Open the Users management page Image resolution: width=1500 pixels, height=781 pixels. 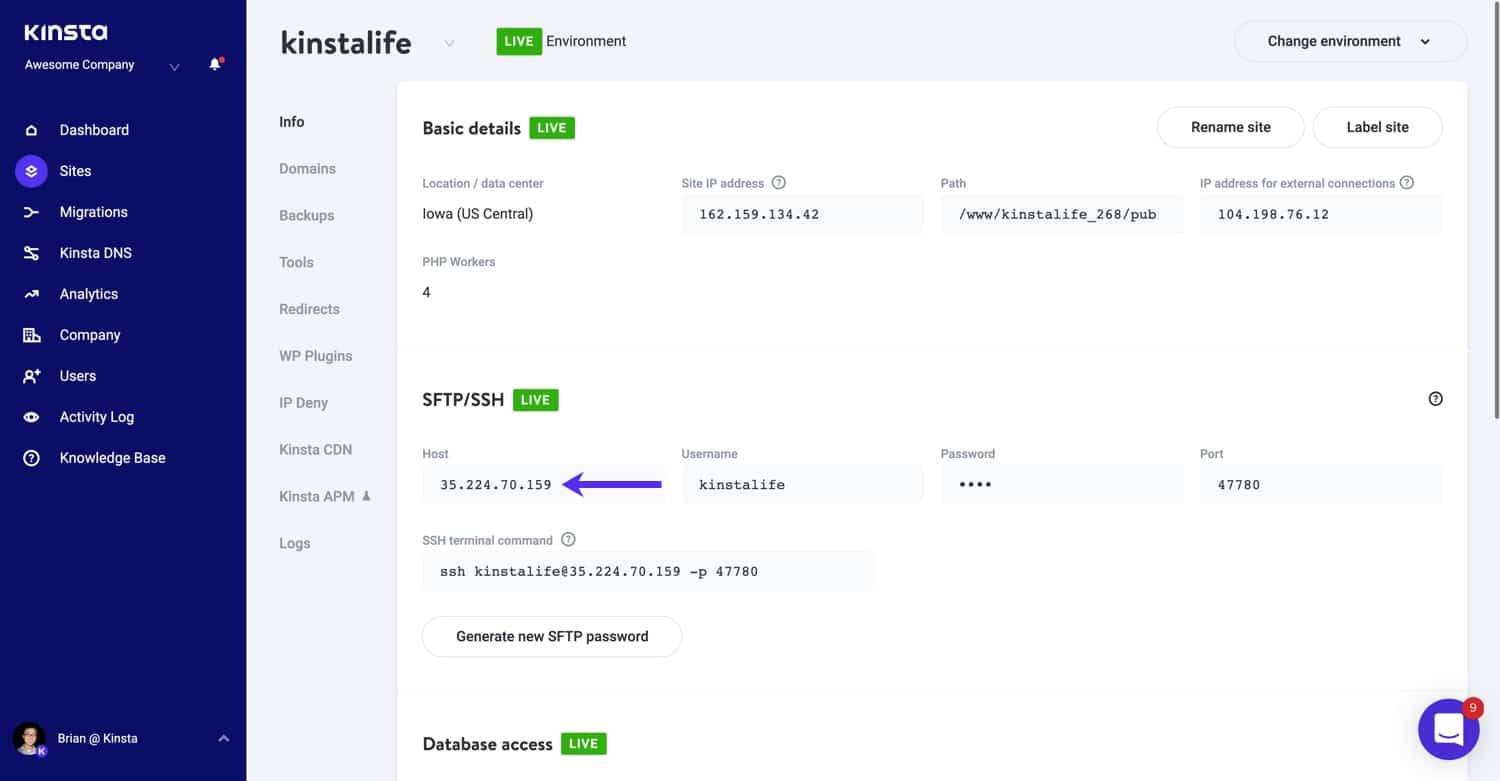click(x=78, y=375)
